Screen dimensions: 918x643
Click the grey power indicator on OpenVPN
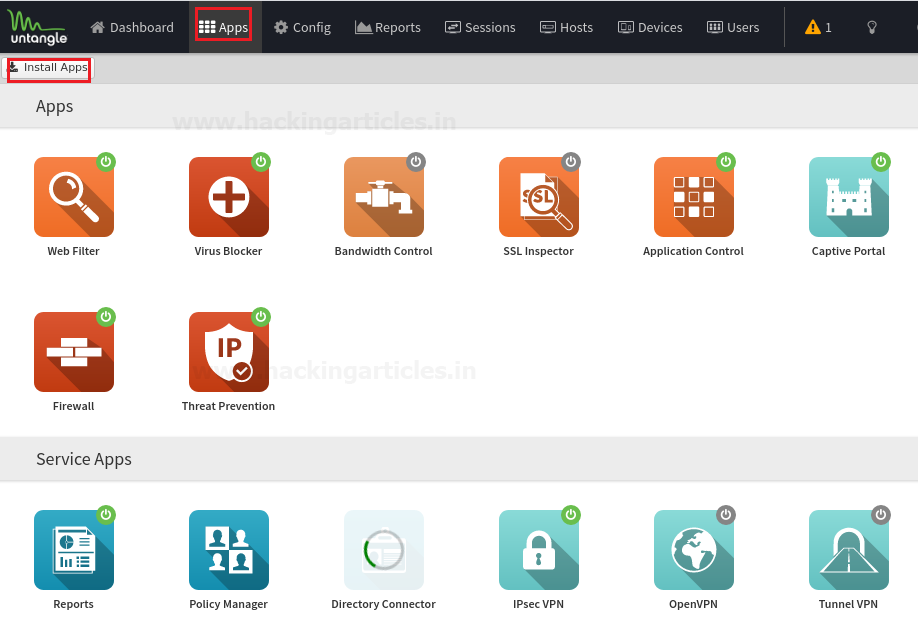tap(726, 515)
